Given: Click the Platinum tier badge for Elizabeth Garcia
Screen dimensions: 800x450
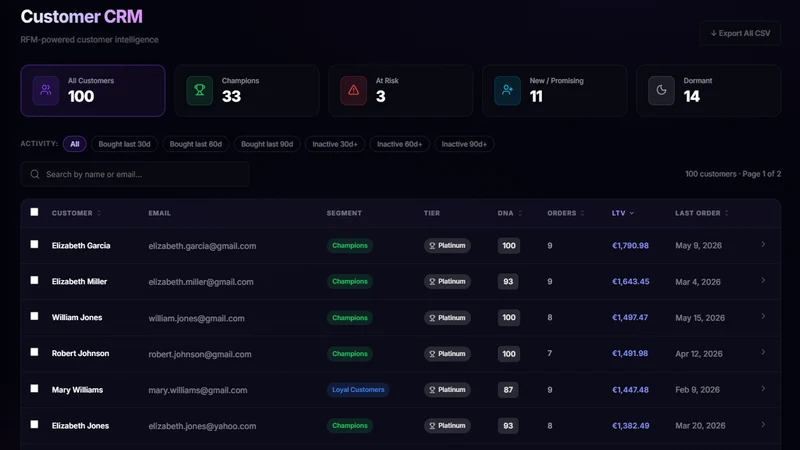Looking at the screenshot, I should point(447,245).
